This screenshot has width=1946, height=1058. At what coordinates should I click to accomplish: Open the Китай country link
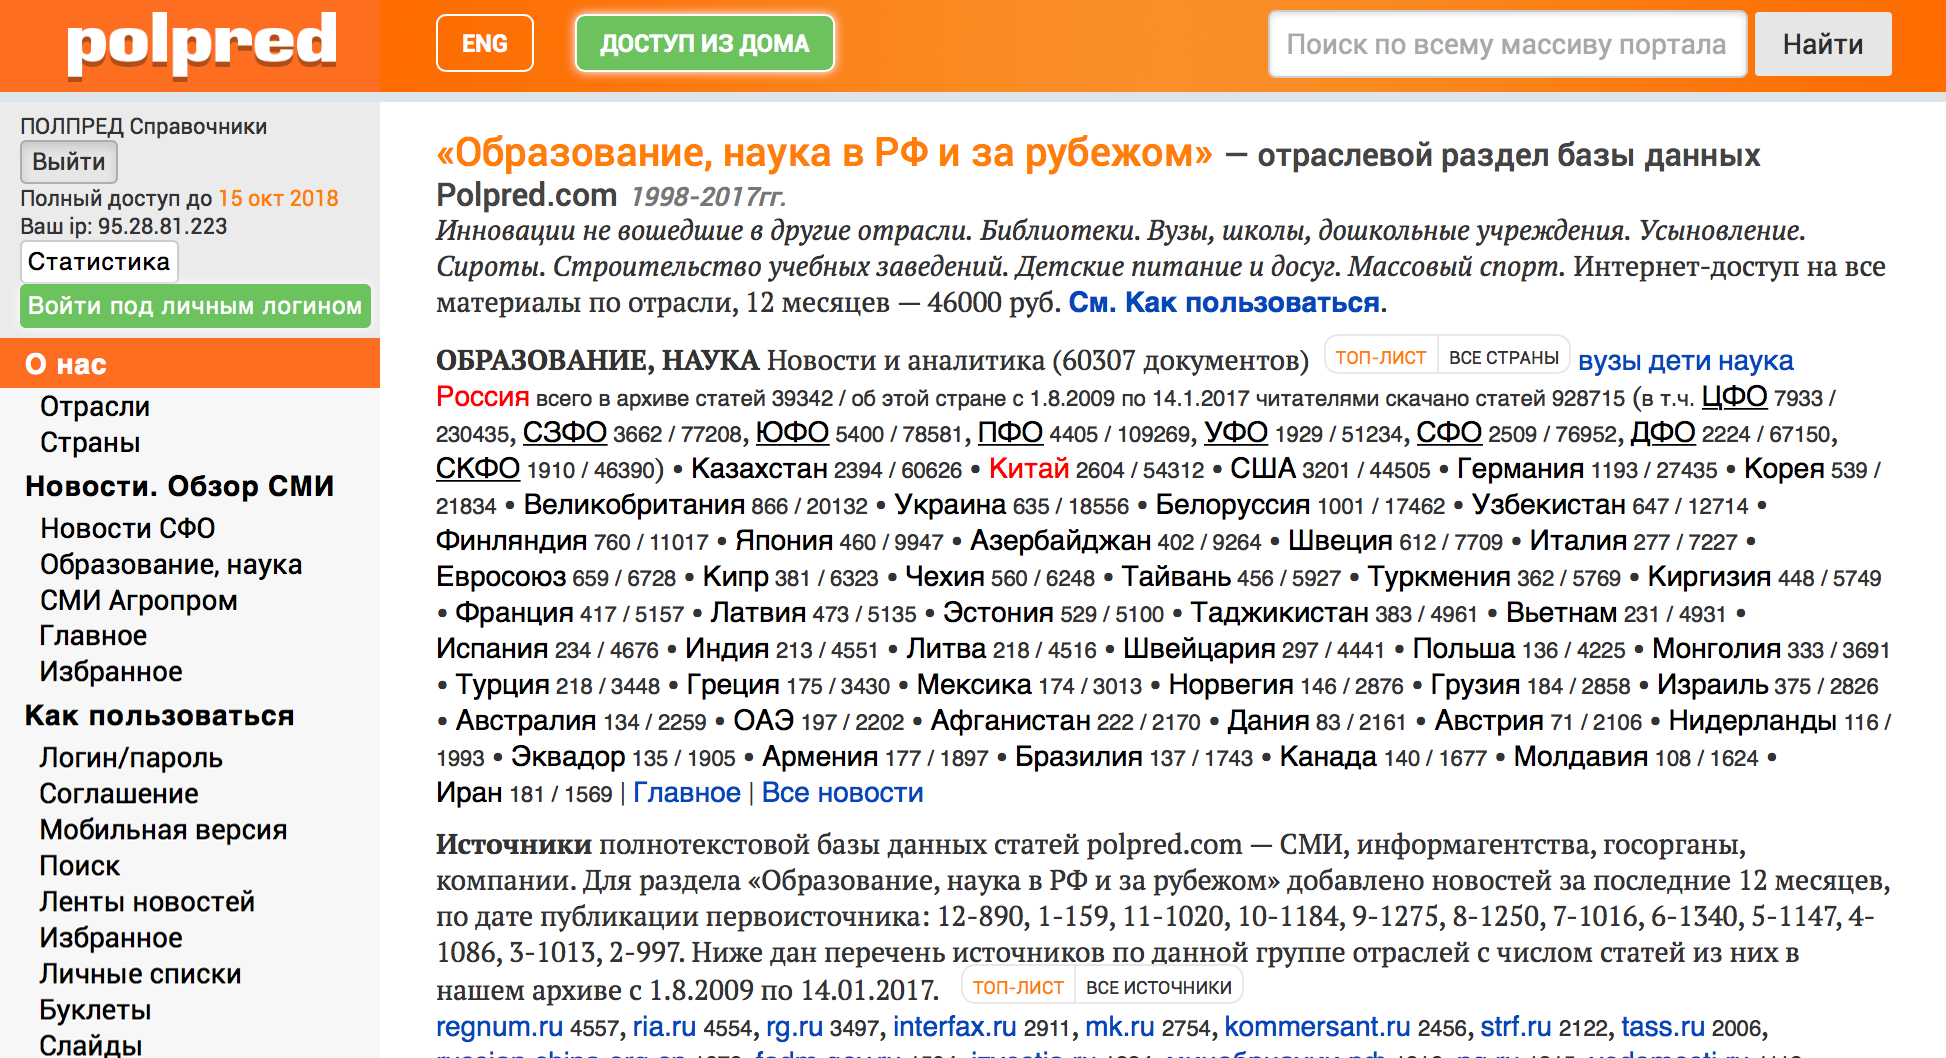[x=1028, y=468]
